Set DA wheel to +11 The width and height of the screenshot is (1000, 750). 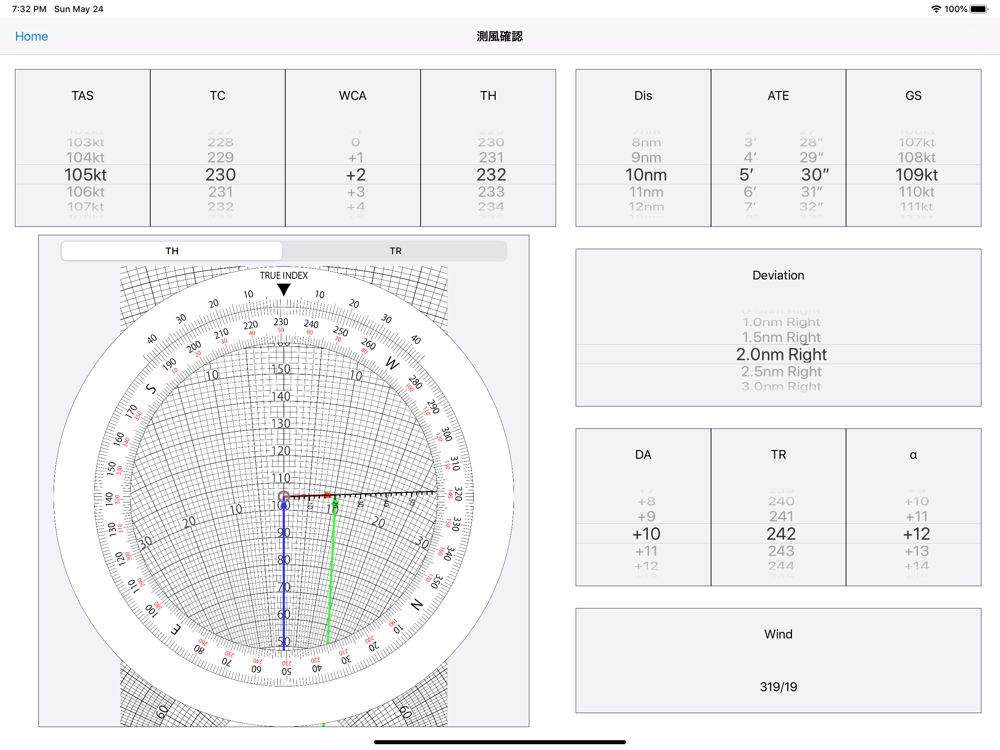point(646,551)
